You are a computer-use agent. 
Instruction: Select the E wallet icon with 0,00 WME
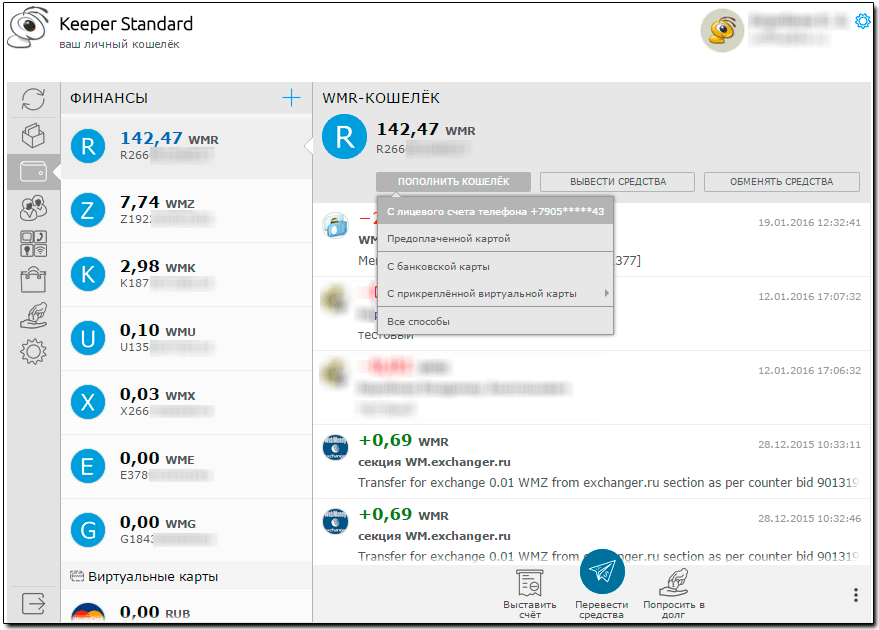point(88,466)
